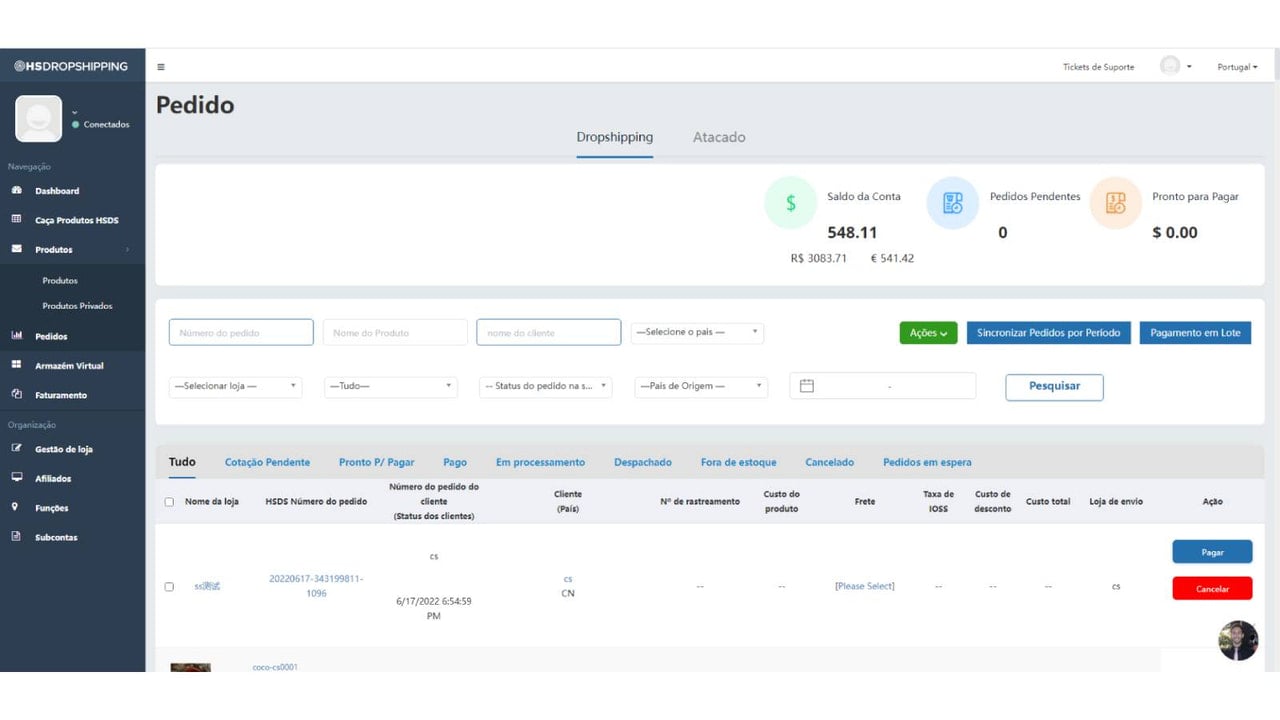The width and height of the screenshot is (1280, 720).
Task: Expand the Selecionar loja dropdown
Action: (235, 386)
